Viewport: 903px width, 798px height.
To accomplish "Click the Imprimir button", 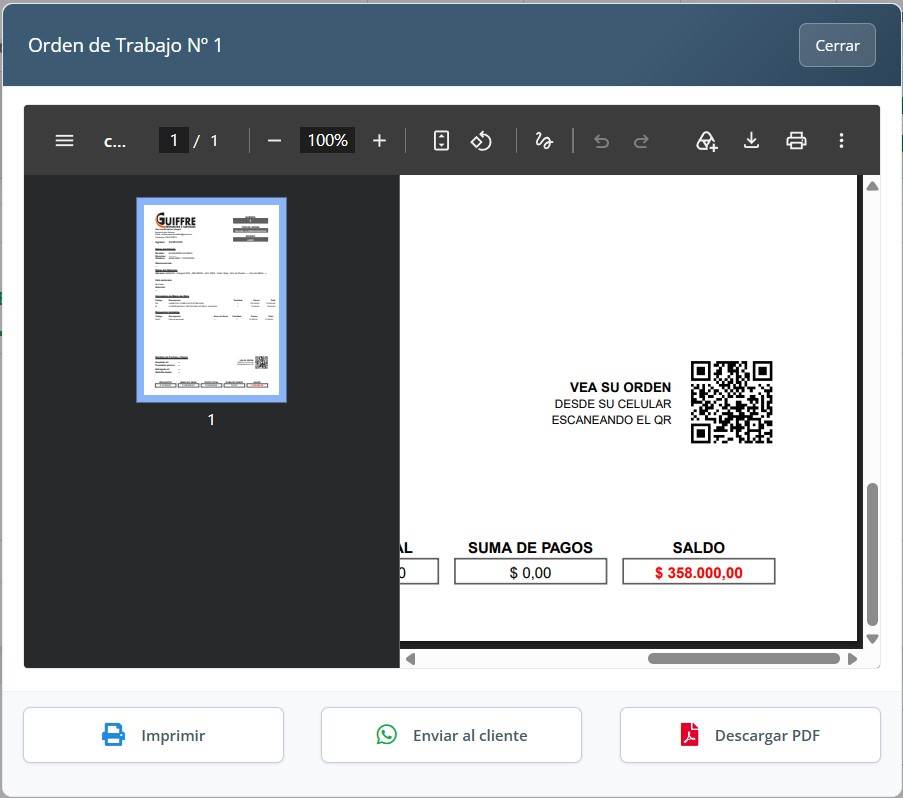I will 153,735.
